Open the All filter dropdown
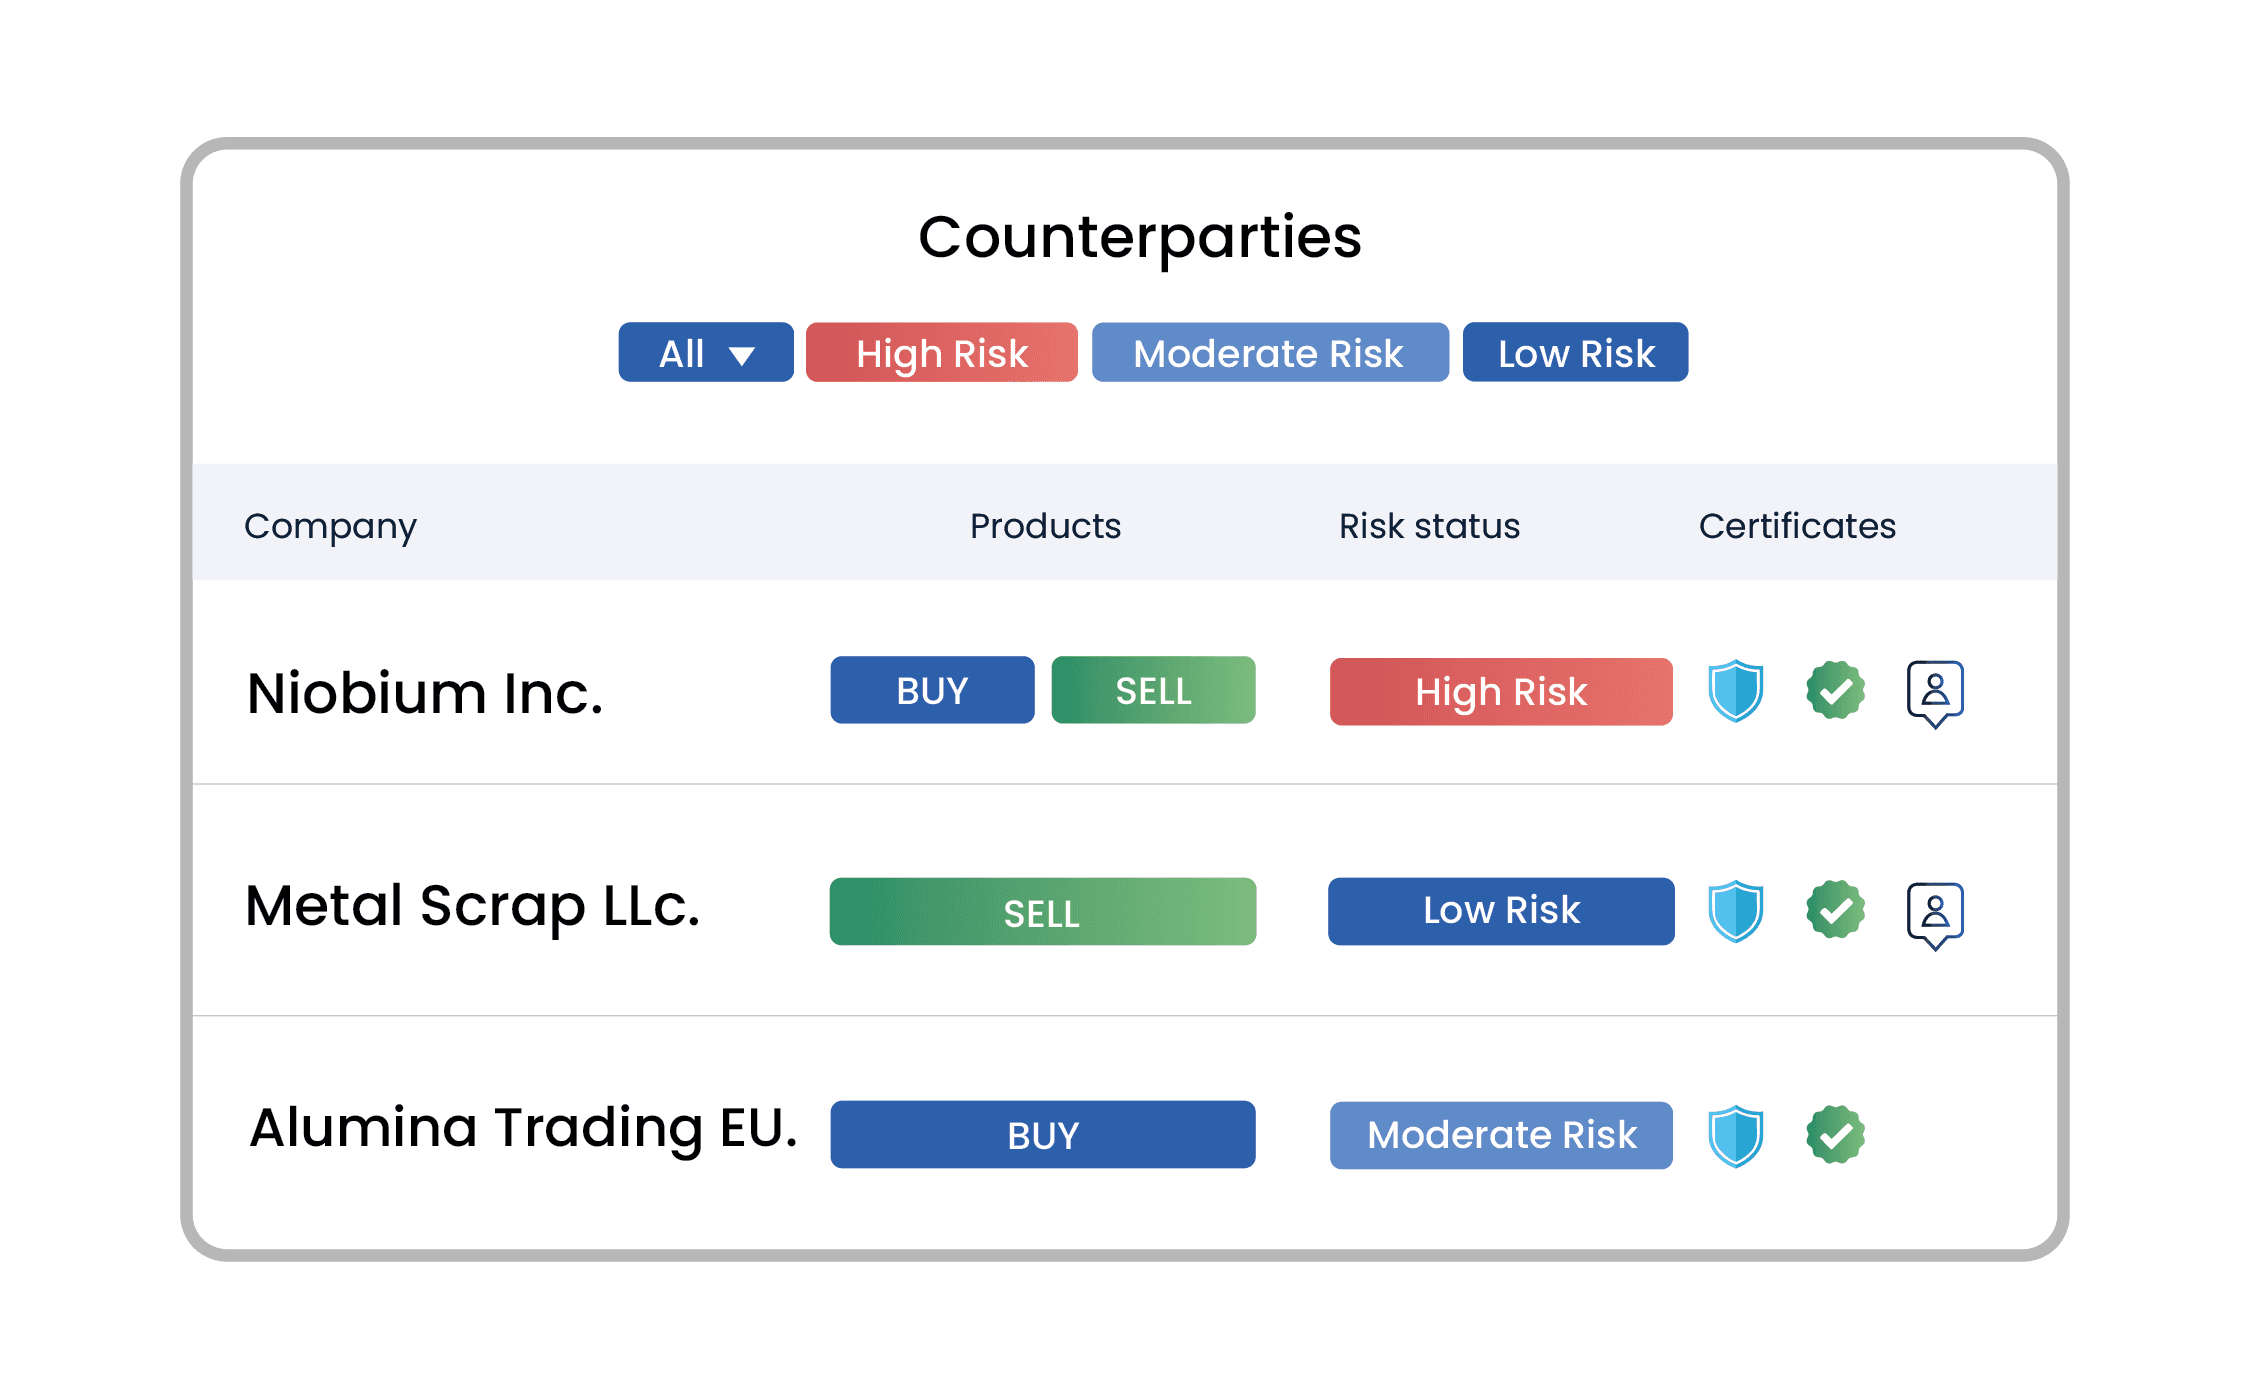The height and width of the screenshot is (1399, 2250). tap(705, 353)
